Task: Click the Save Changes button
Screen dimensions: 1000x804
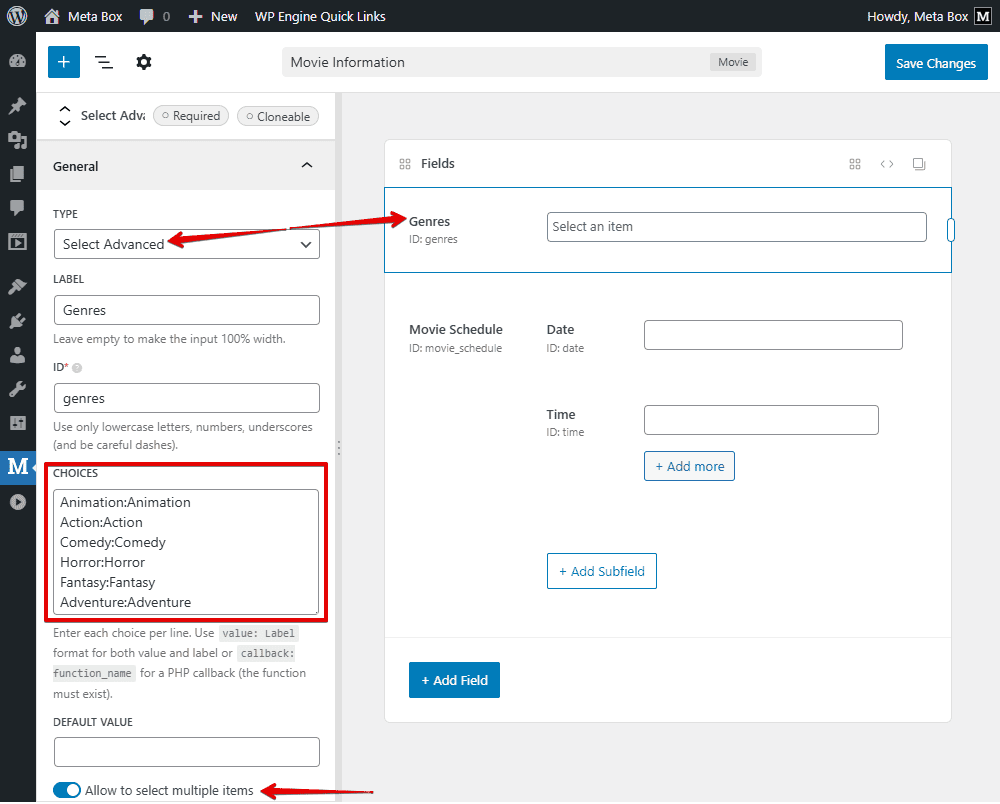Action: (935, 63)
